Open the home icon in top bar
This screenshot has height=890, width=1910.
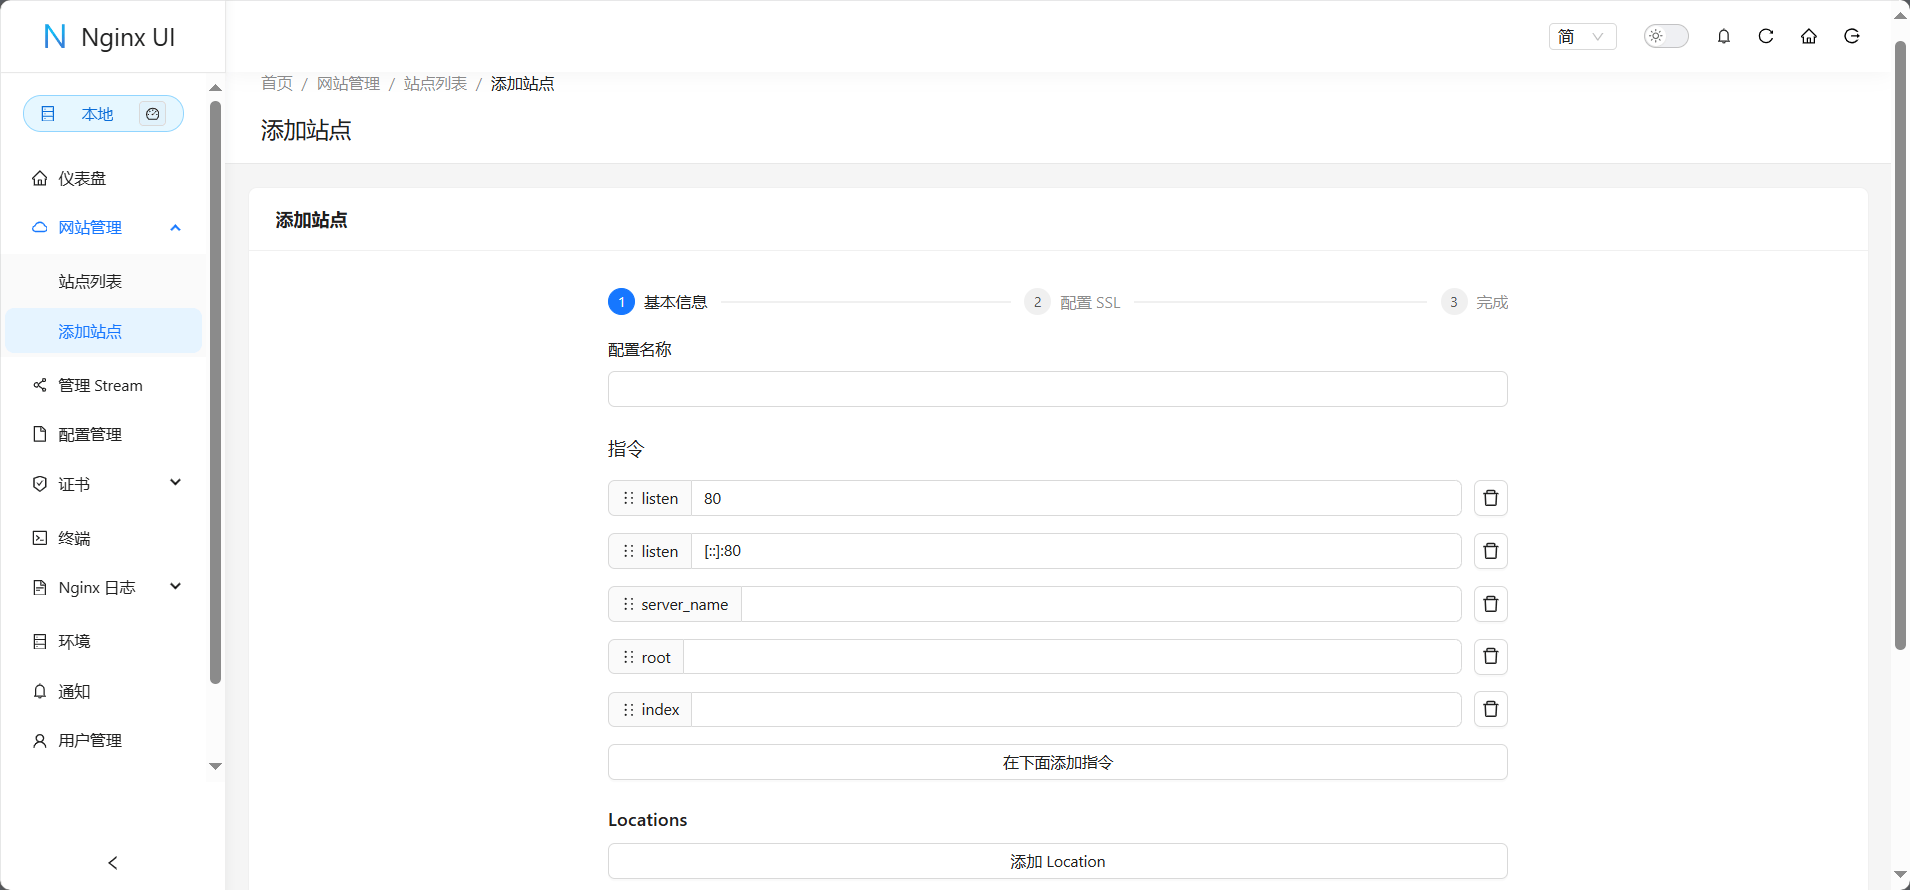pyautogui.click(x=1809, y=37)
